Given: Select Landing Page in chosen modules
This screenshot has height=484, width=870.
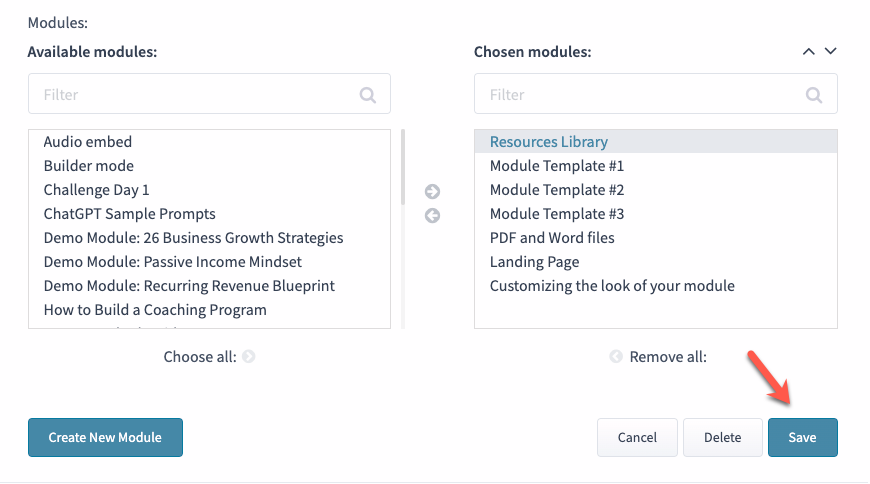Looking at the screenshot, I should click(534, 262).
